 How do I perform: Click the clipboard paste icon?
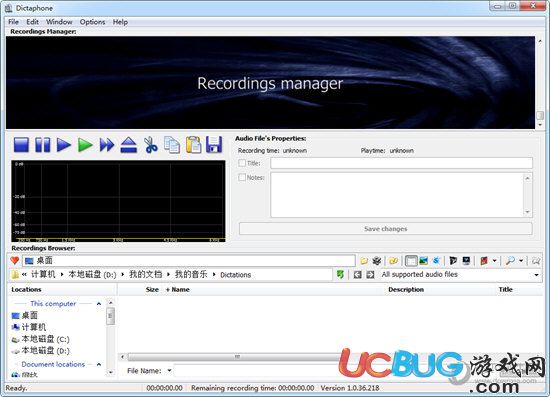(193, 144)
